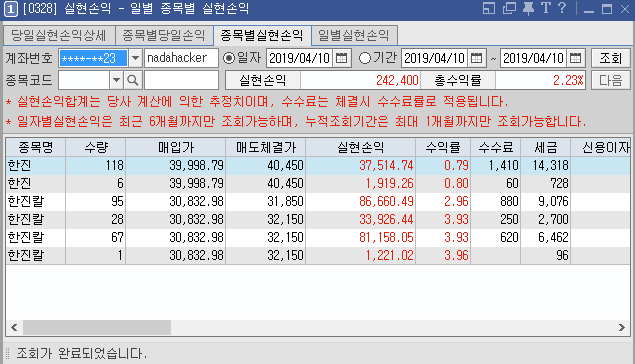Click realized profit value 81,158.05
635x364 pixels.
click(x=386, y=237)
